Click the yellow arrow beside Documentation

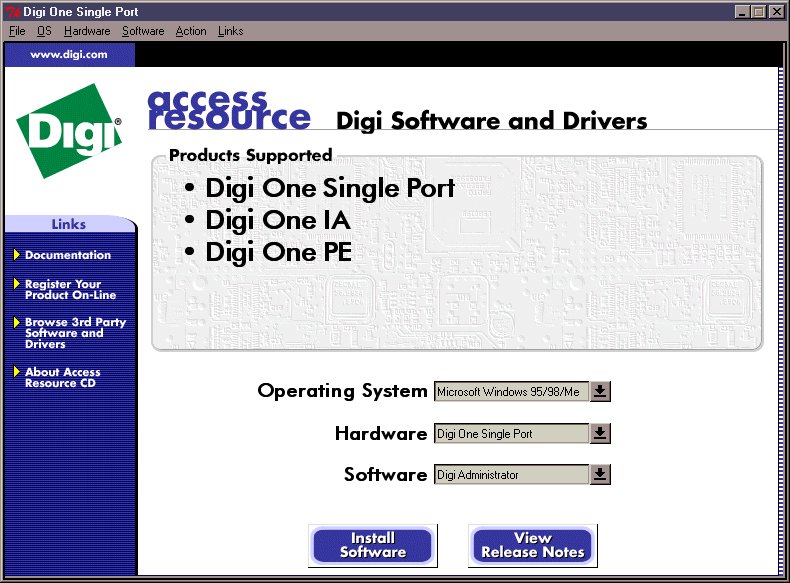point(17,255)
